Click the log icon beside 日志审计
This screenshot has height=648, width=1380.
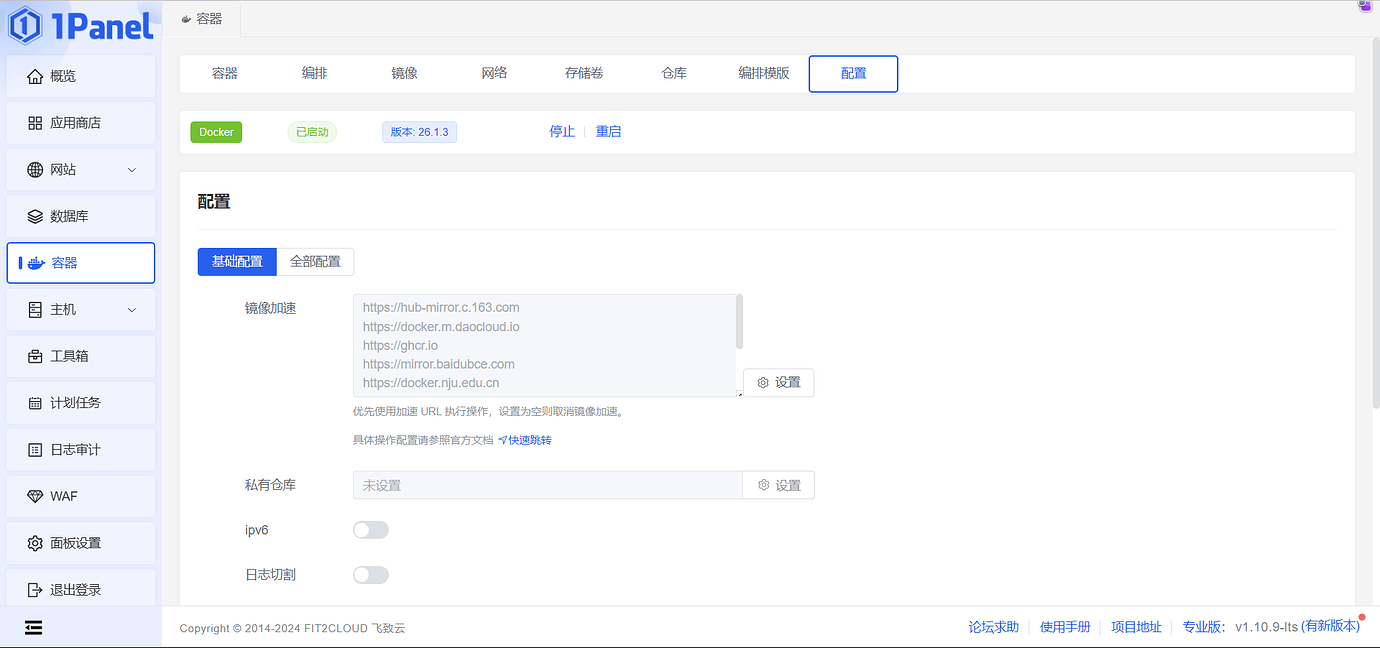[x=35, y=450]
